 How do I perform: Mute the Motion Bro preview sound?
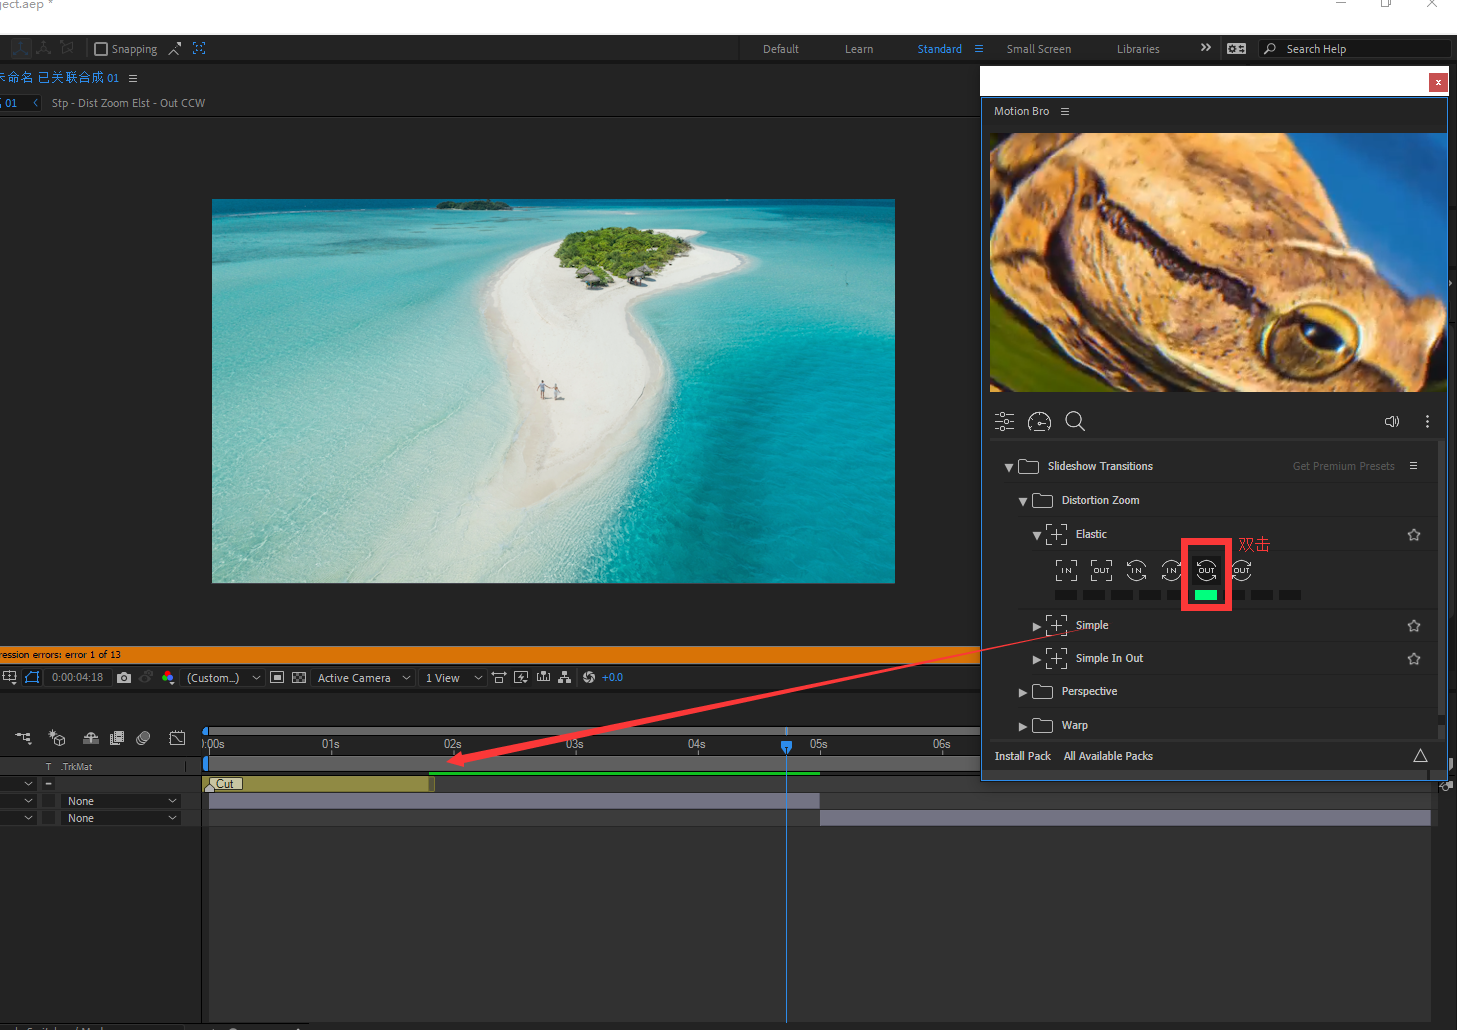pyautogui.click(x=1391, y=421)
